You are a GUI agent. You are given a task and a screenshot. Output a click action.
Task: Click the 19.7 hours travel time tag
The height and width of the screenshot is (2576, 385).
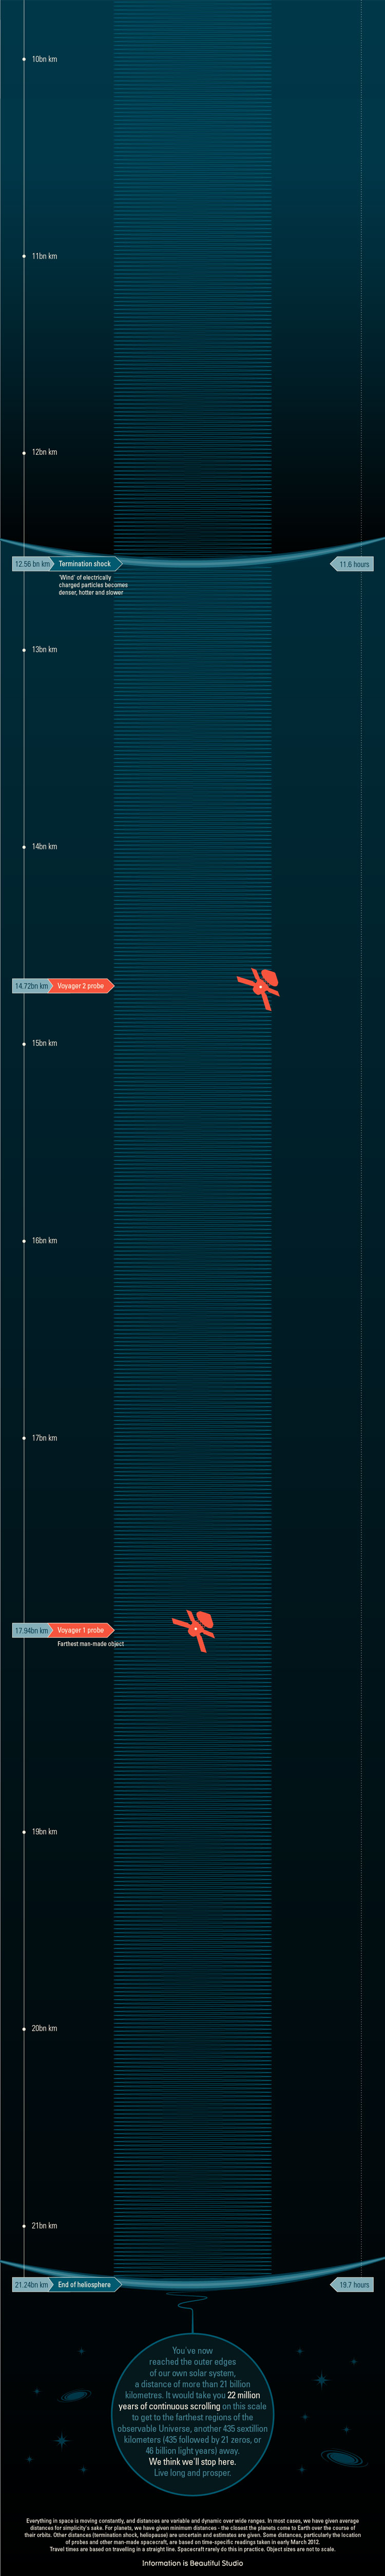(x=352, y=2284)
